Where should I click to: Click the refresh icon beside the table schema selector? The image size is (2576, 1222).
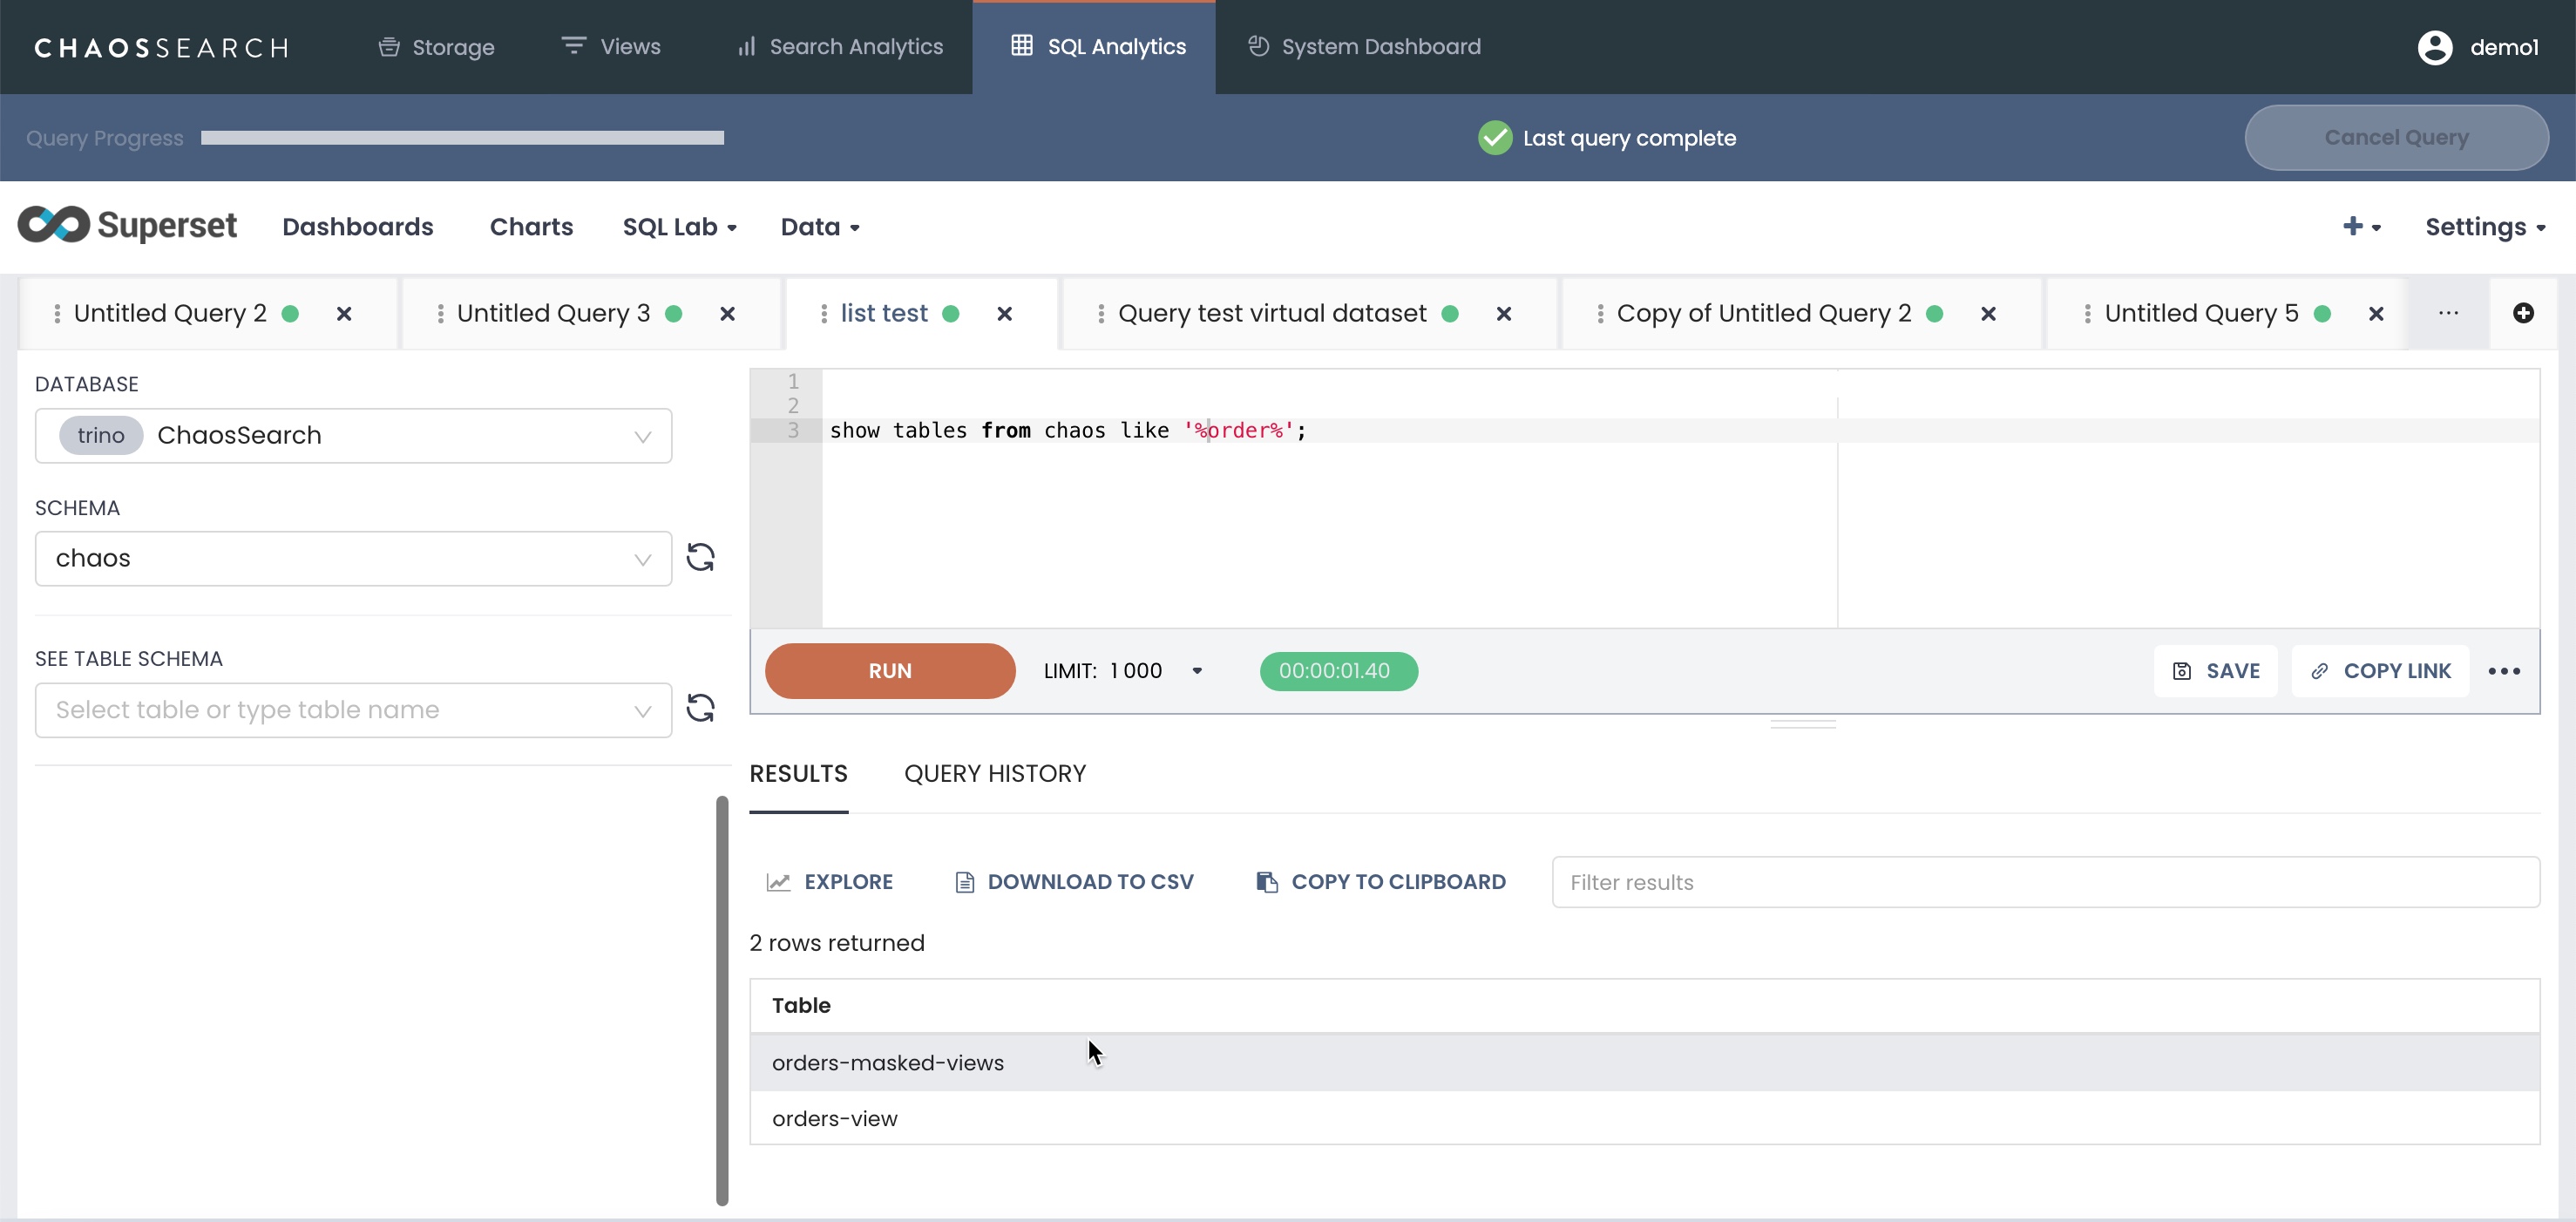pos(700,708)
